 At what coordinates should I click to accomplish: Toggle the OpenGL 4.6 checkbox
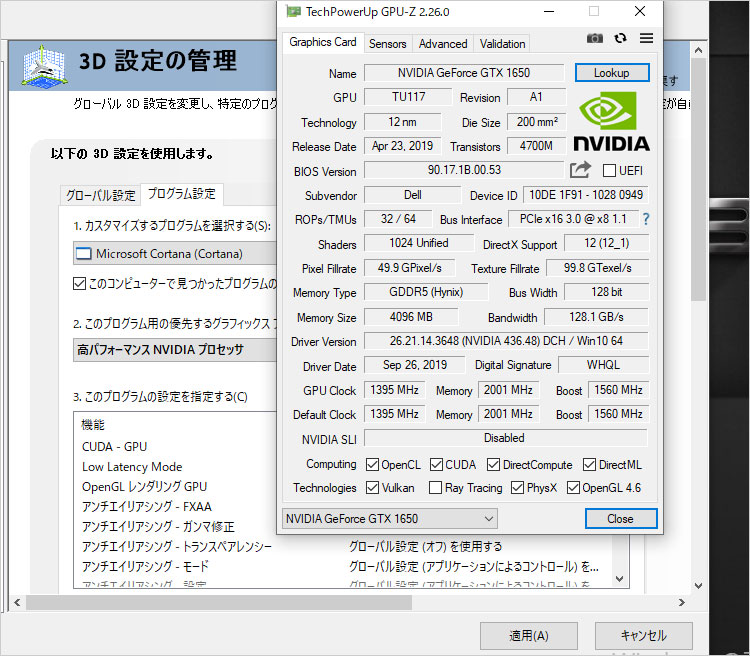click(573, 488)
